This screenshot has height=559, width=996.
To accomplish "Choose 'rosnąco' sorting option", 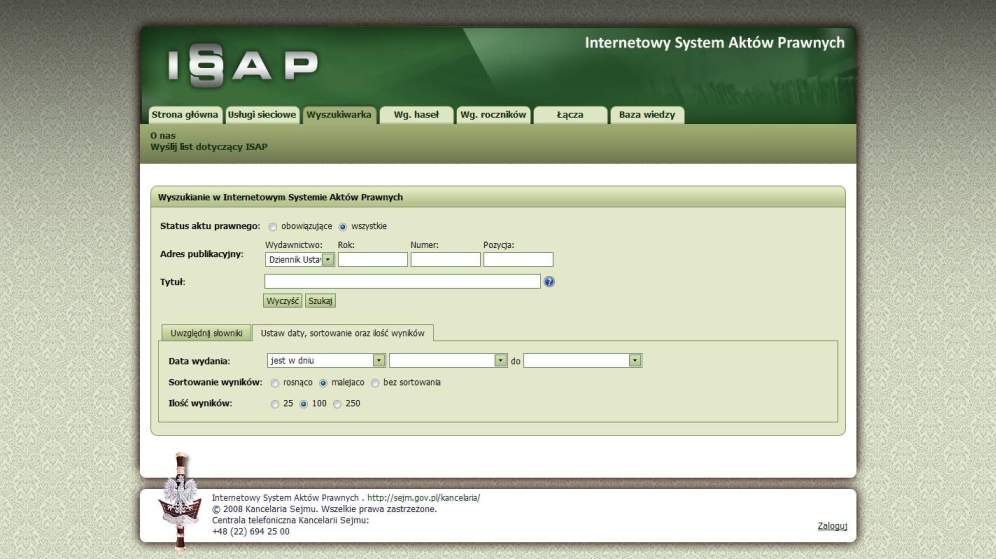I will coord(274,383).
